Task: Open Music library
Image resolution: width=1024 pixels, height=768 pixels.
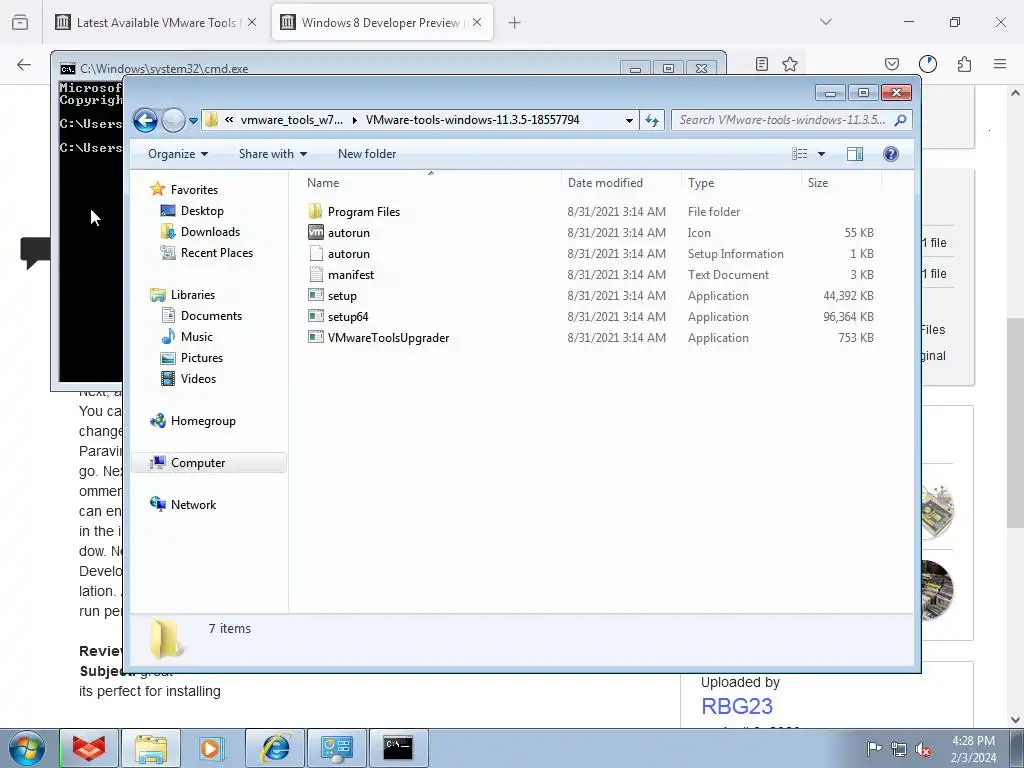Action: pyautogui.click(x=197, y=336)
